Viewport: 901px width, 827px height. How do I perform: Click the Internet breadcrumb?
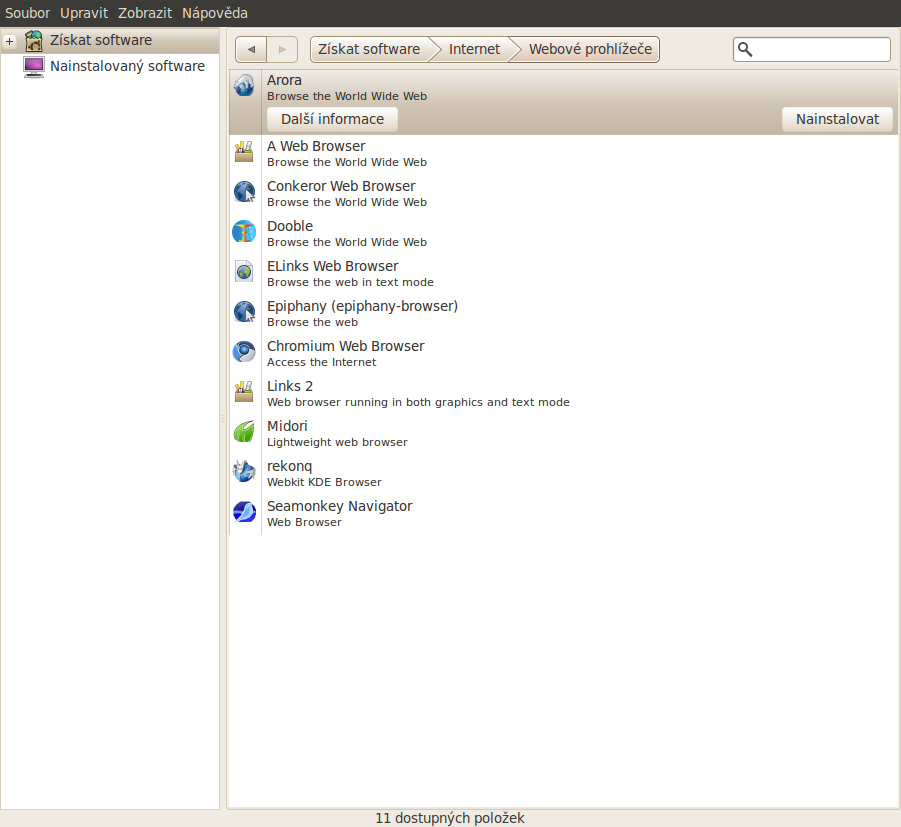474,49
